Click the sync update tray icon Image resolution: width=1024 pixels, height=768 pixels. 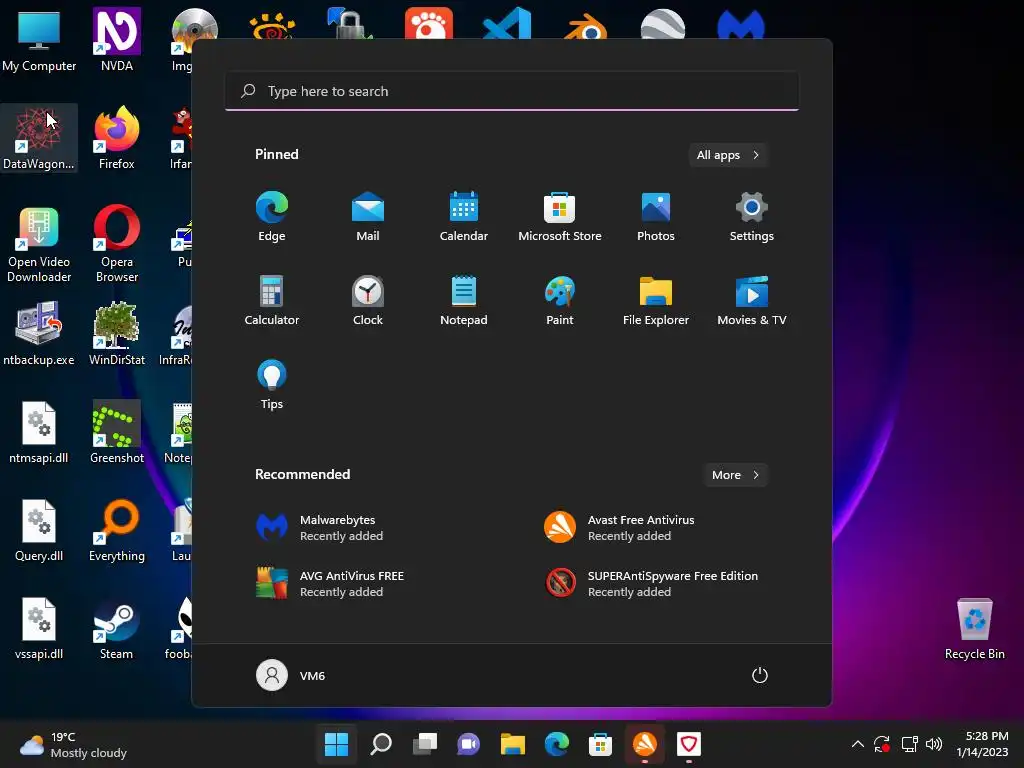click(x=882, y=744)
